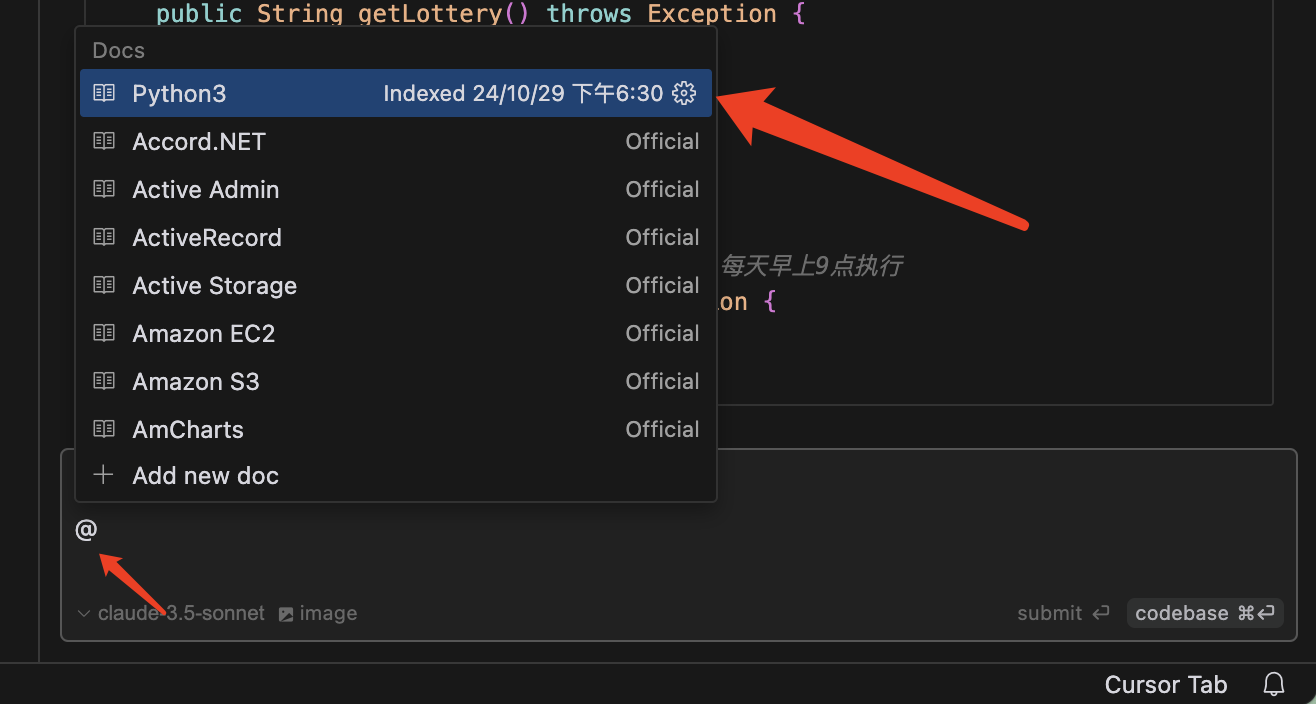
Task: Select Active Admin from the Docs list
Action: 205,189
